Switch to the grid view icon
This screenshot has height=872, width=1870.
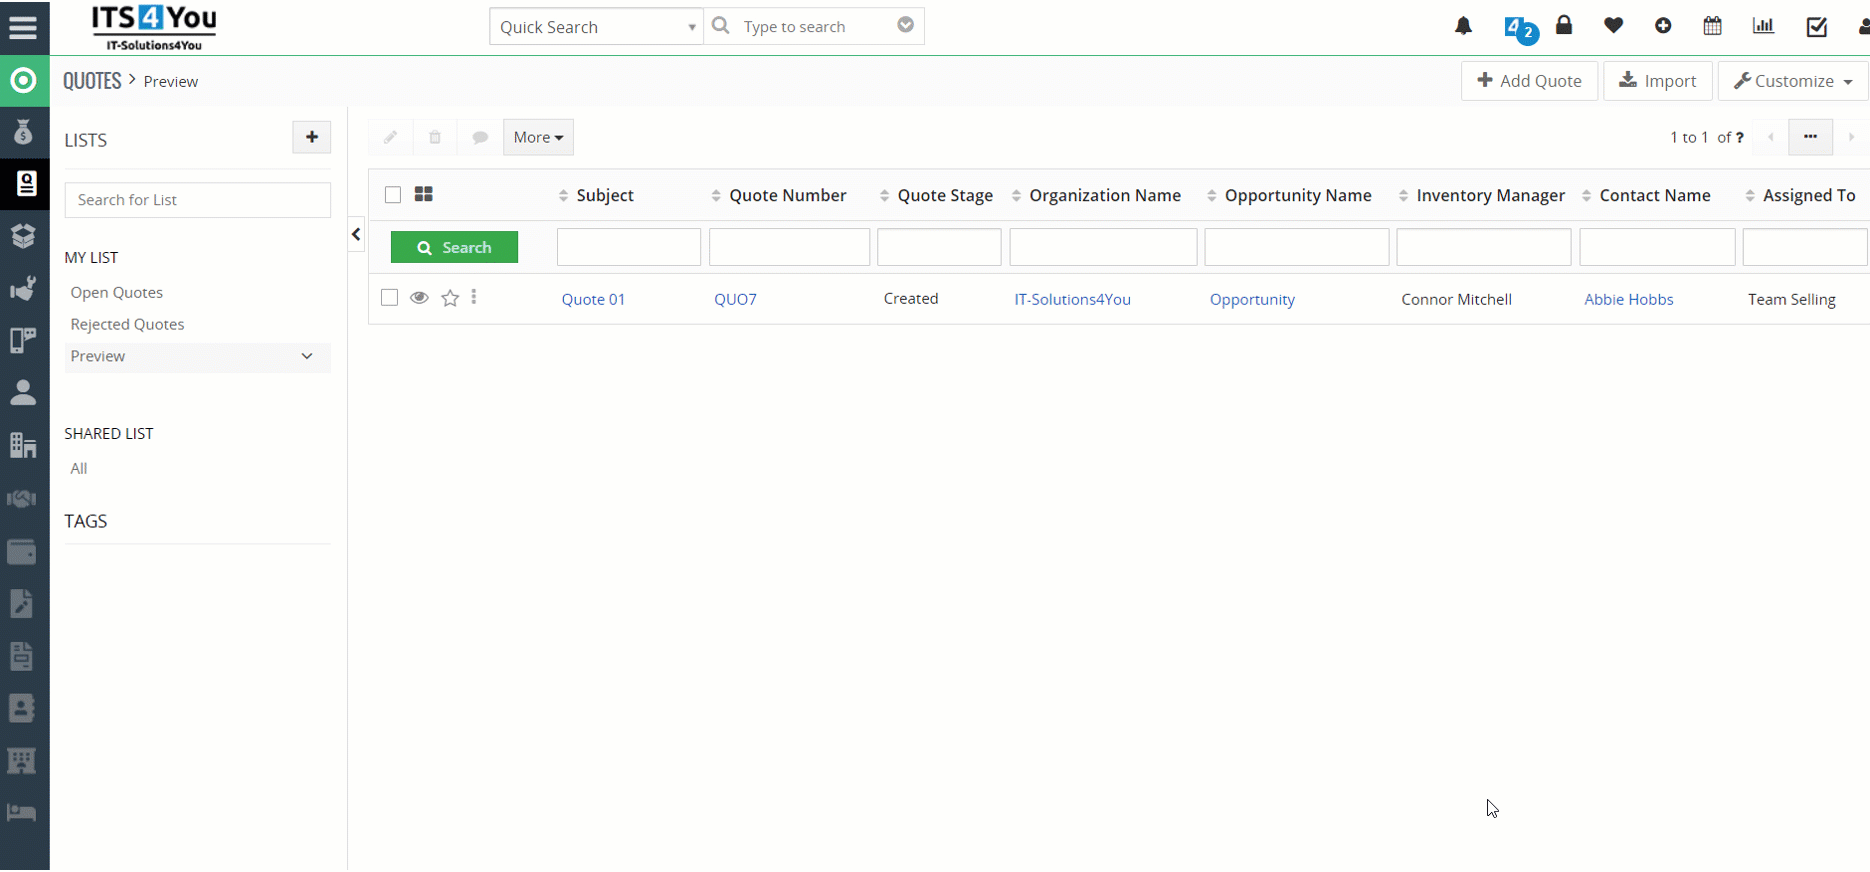pyautogui.click(x=424, y=195)
